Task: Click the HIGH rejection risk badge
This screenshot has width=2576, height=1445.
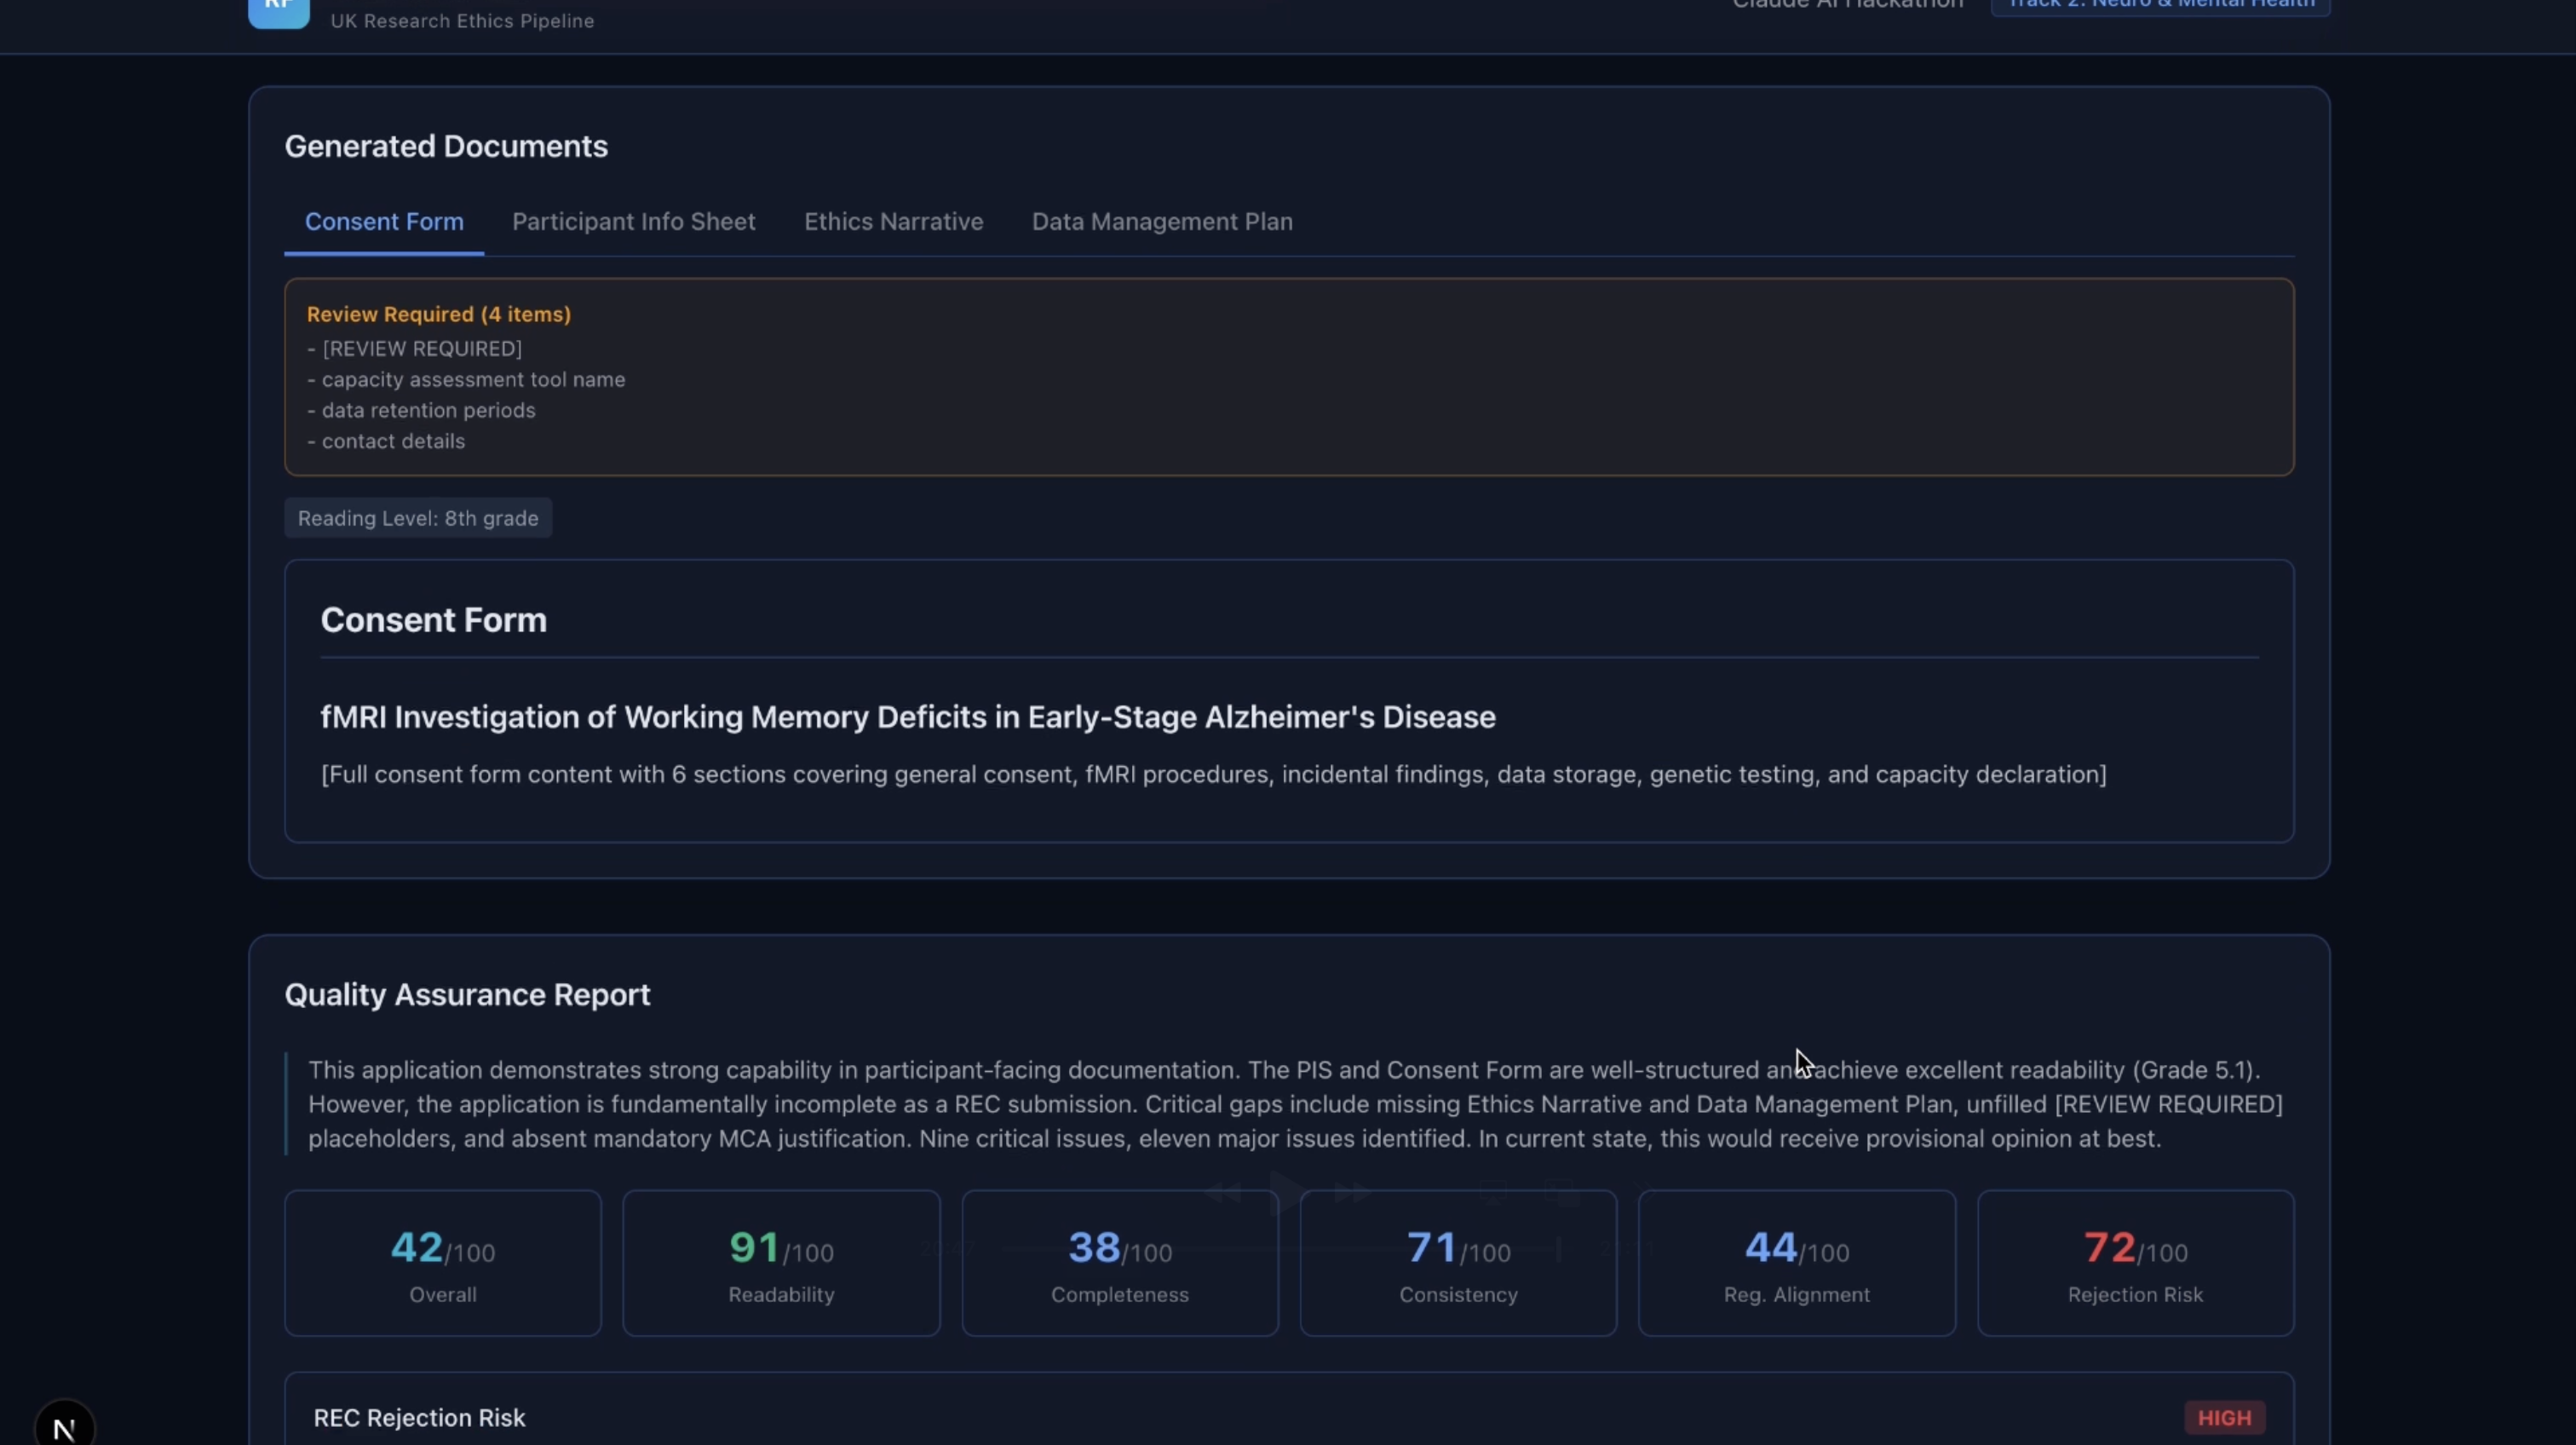Action: (2224, 1417)
